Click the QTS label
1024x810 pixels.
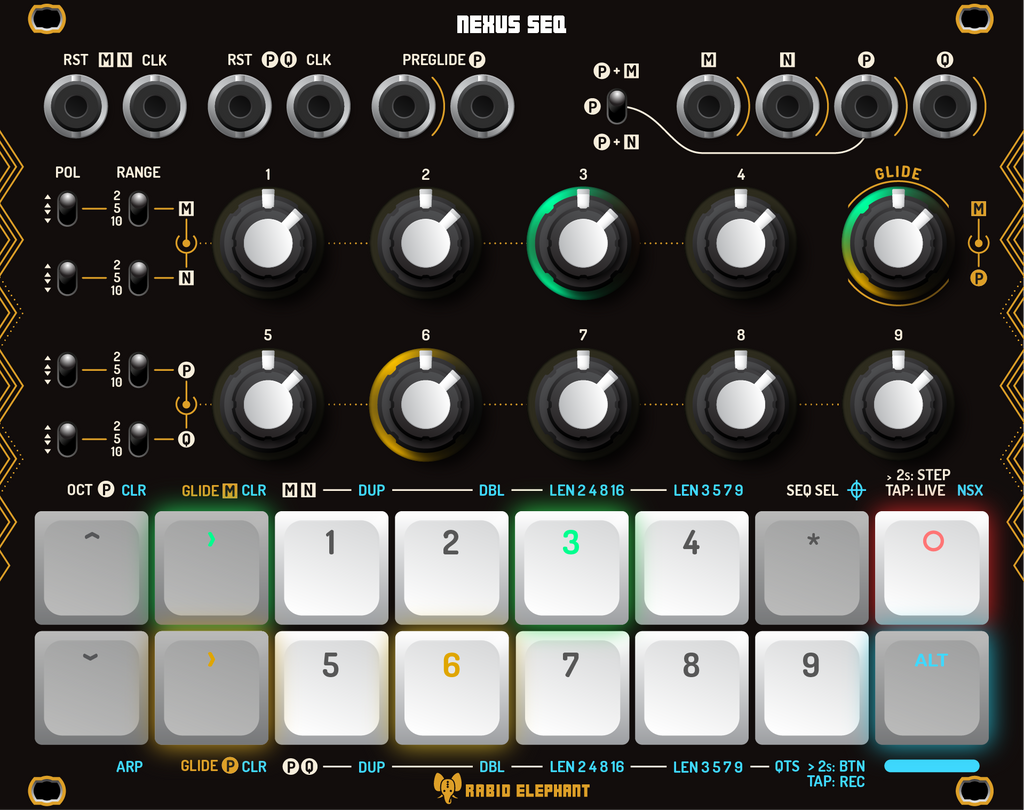(787, 767)
